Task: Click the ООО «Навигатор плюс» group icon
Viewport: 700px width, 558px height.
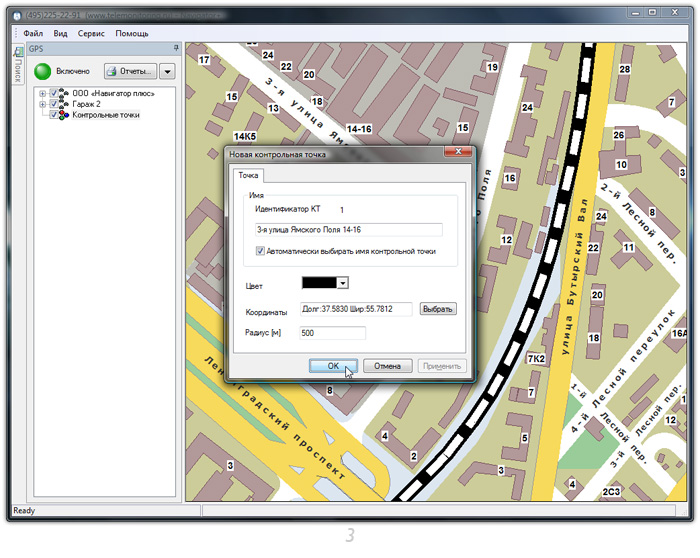Action: pyautogui.click(x=64, y=93)
